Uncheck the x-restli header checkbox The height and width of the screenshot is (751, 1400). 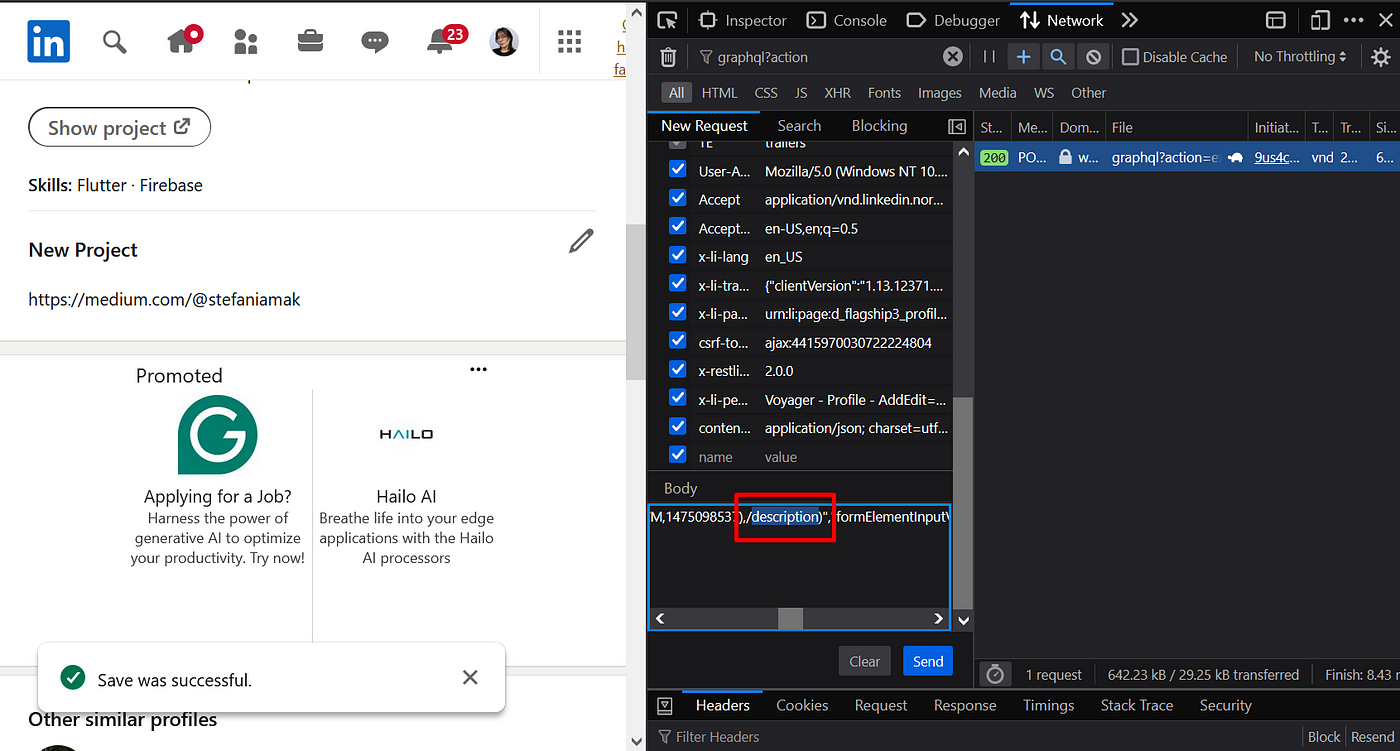[x=677, y=370]
